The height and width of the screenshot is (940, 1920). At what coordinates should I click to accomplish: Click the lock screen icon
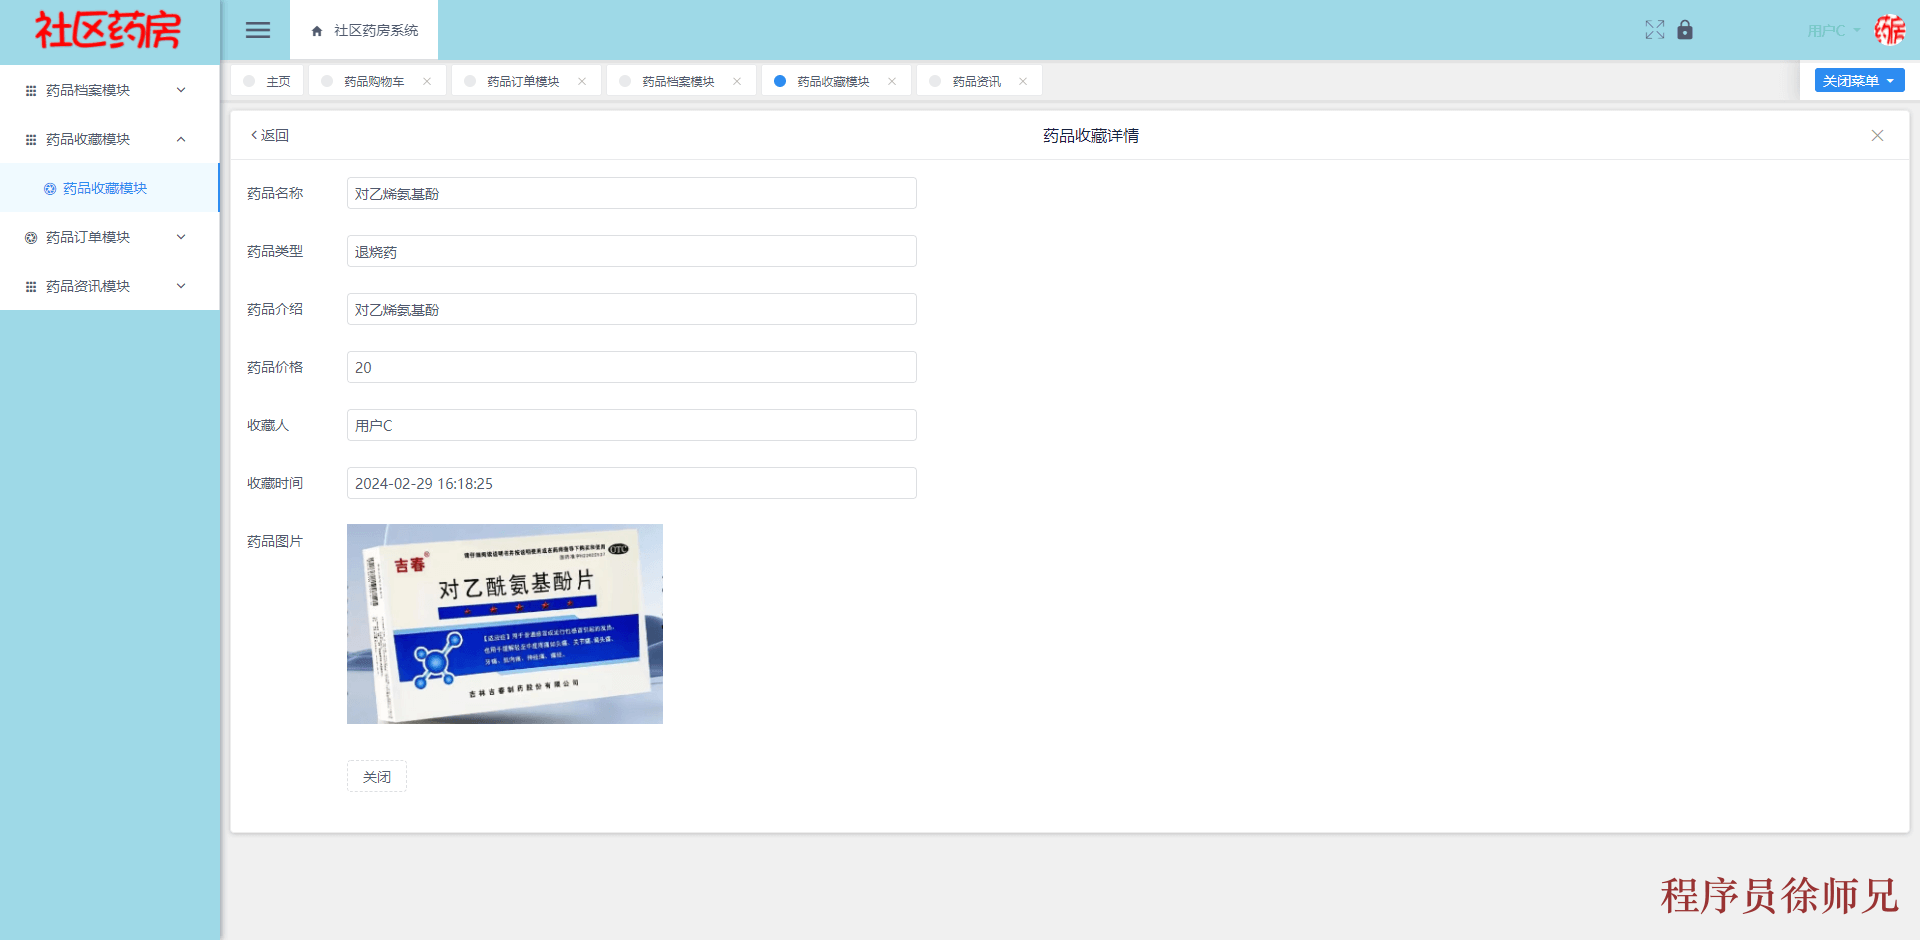tap(1685, 31)
